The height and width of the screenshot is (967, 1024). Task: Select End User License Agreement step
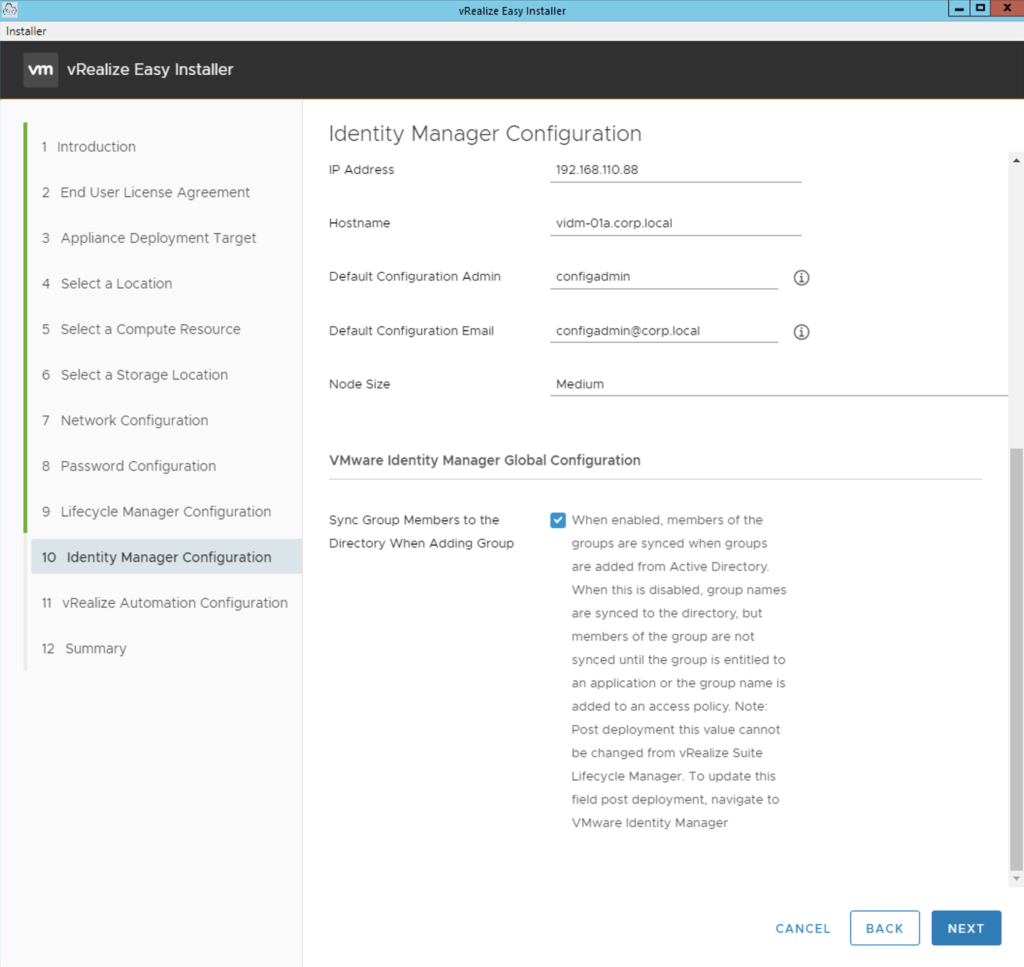pos(155,192)
